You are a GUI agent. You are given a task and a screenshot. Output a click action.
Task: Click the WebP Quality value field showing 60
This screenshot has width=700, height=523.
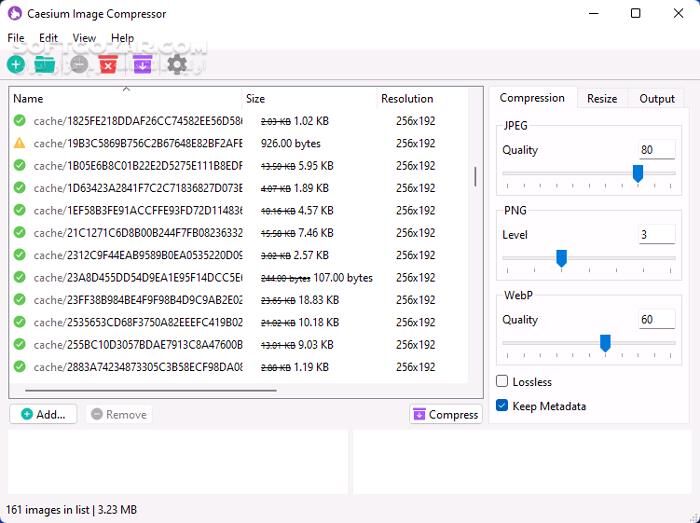(x=657, y=320)
